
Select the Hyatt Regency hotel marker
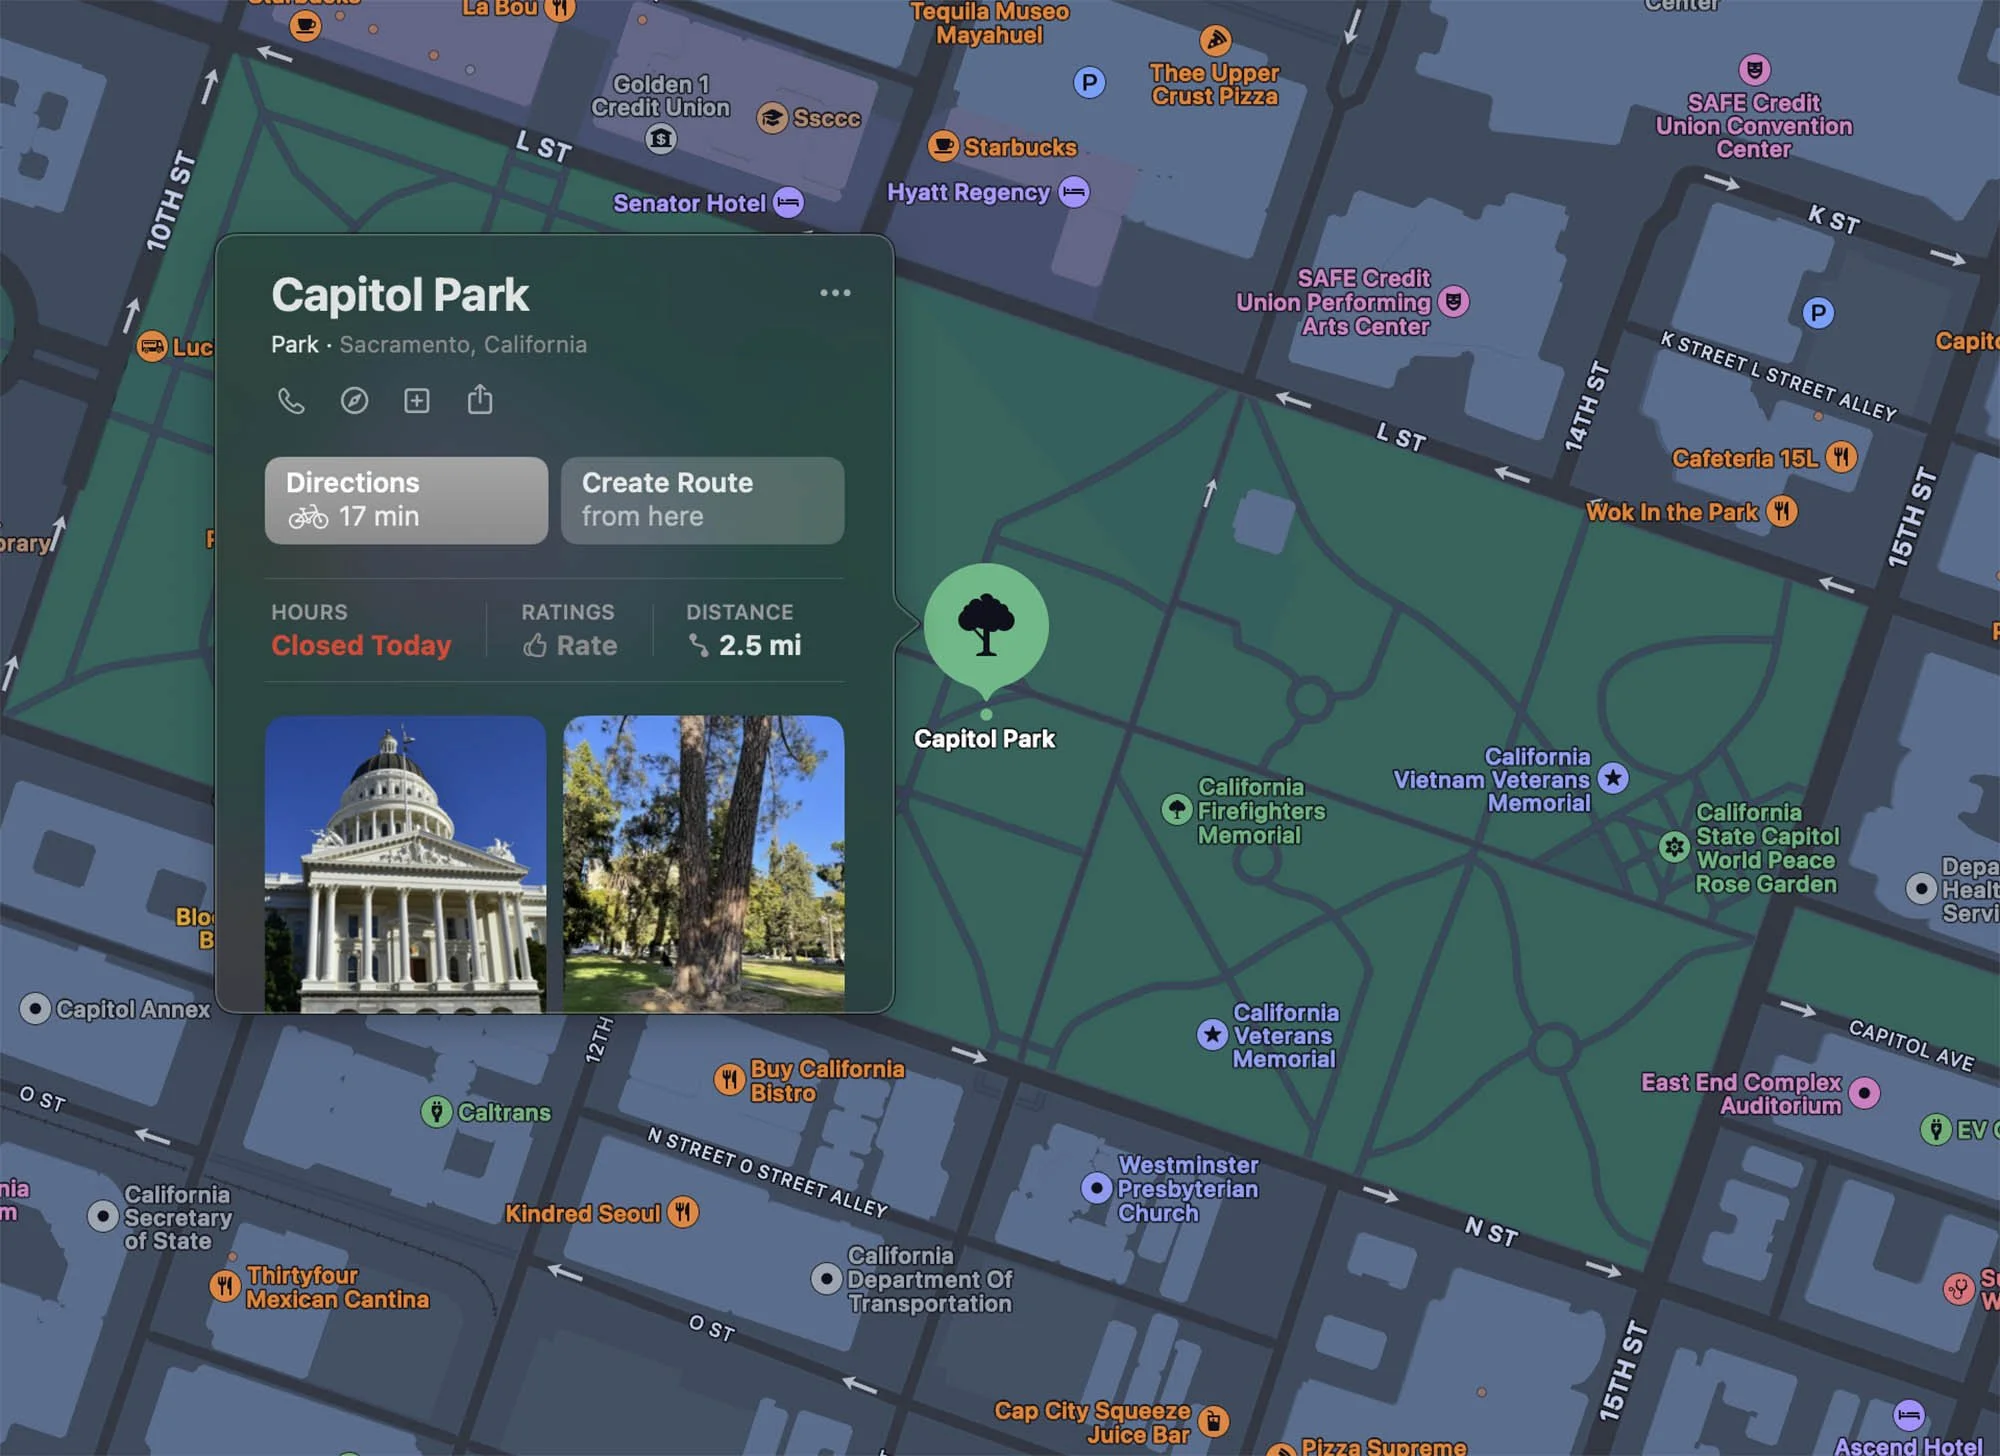tap(1074, 192)
